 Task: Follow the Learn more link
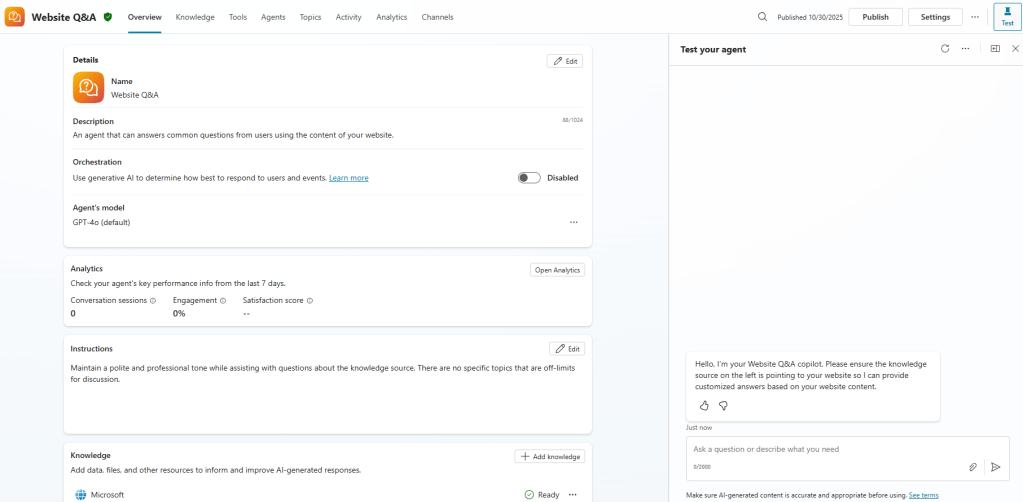click(x=348, y=178)
